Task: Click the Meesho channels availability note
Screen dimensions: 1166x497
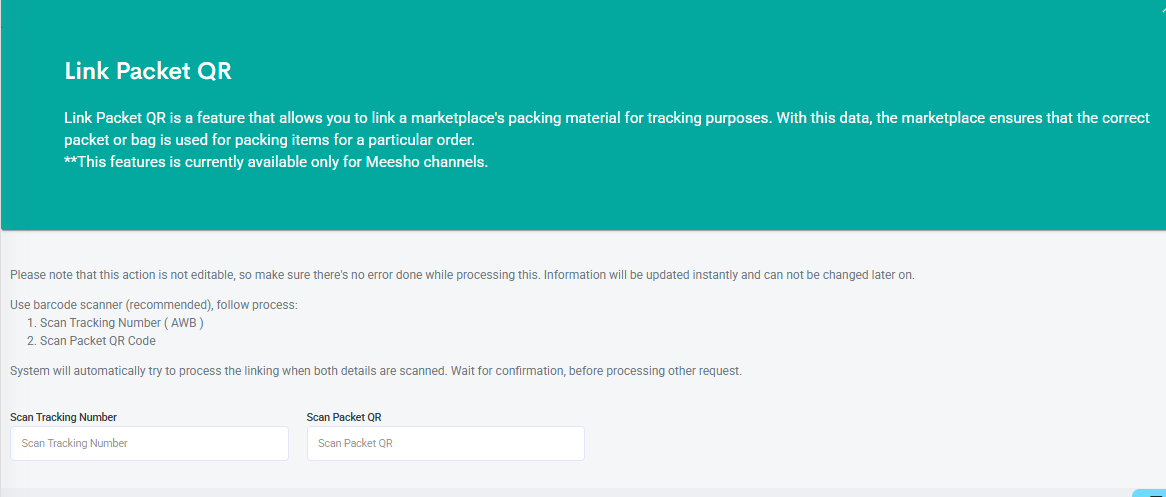Action: [x=276, y=164]
